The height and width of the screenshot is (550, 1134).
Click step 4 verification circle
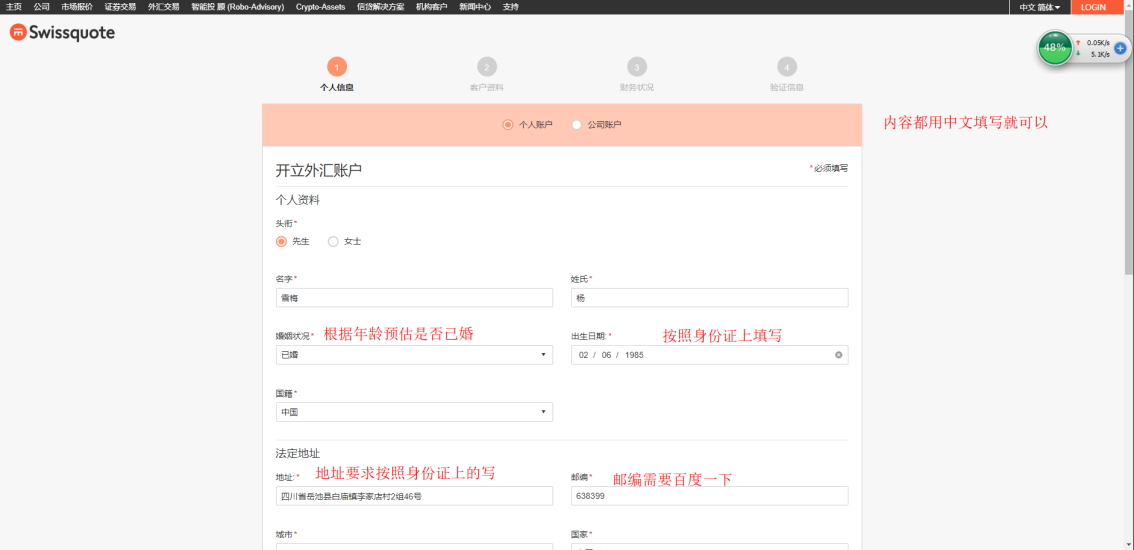coord(787,67)
